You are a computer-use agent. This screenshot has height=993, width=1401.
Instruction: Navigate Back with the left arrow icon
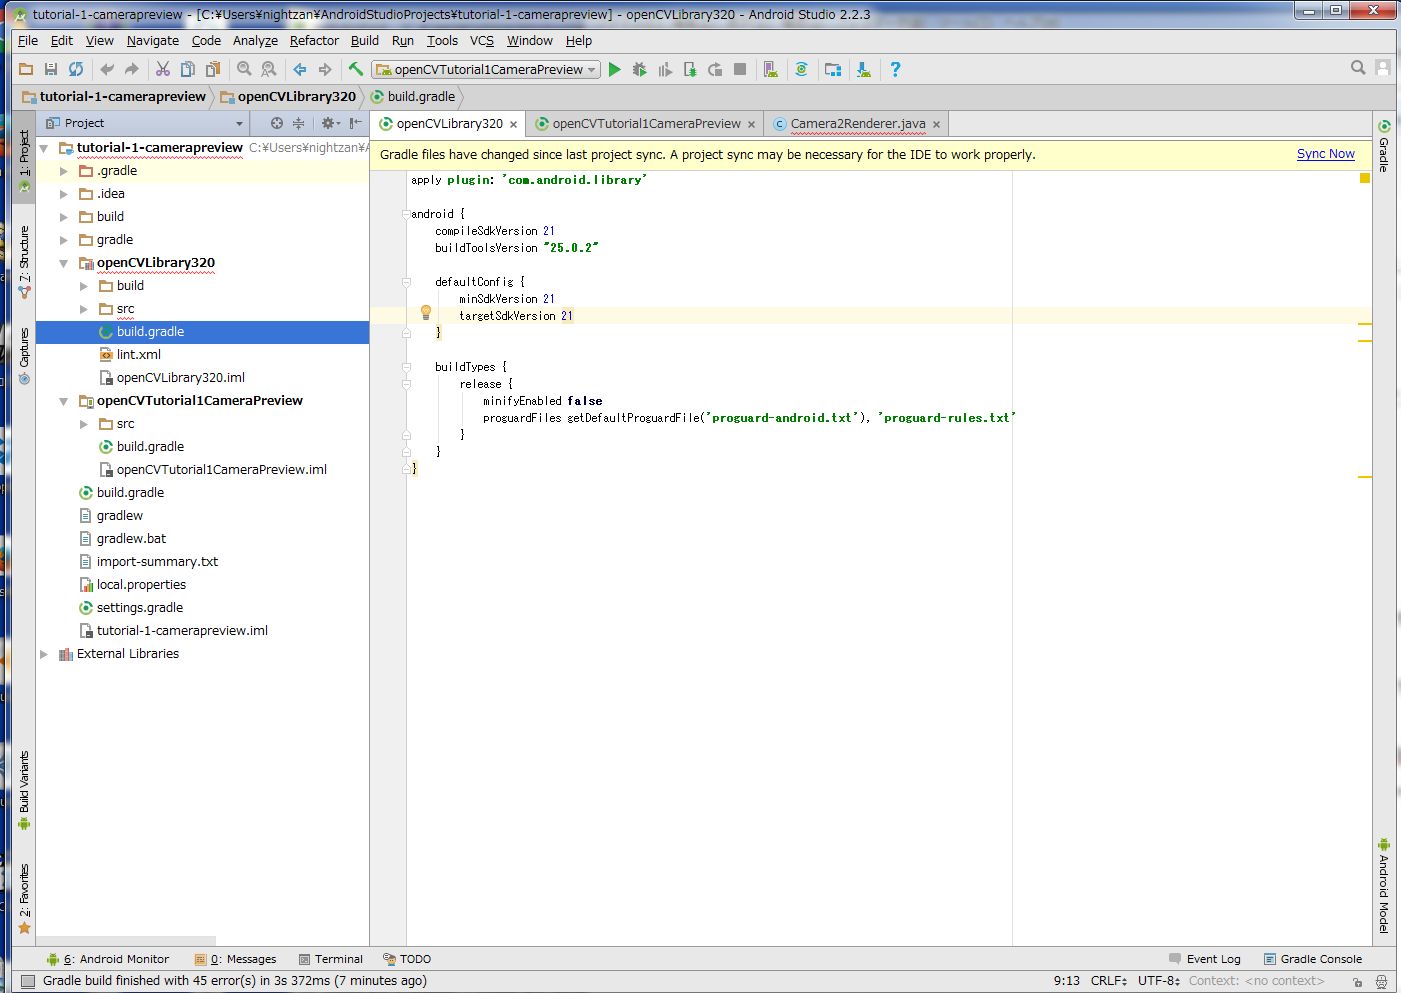[x=300, y=69]
